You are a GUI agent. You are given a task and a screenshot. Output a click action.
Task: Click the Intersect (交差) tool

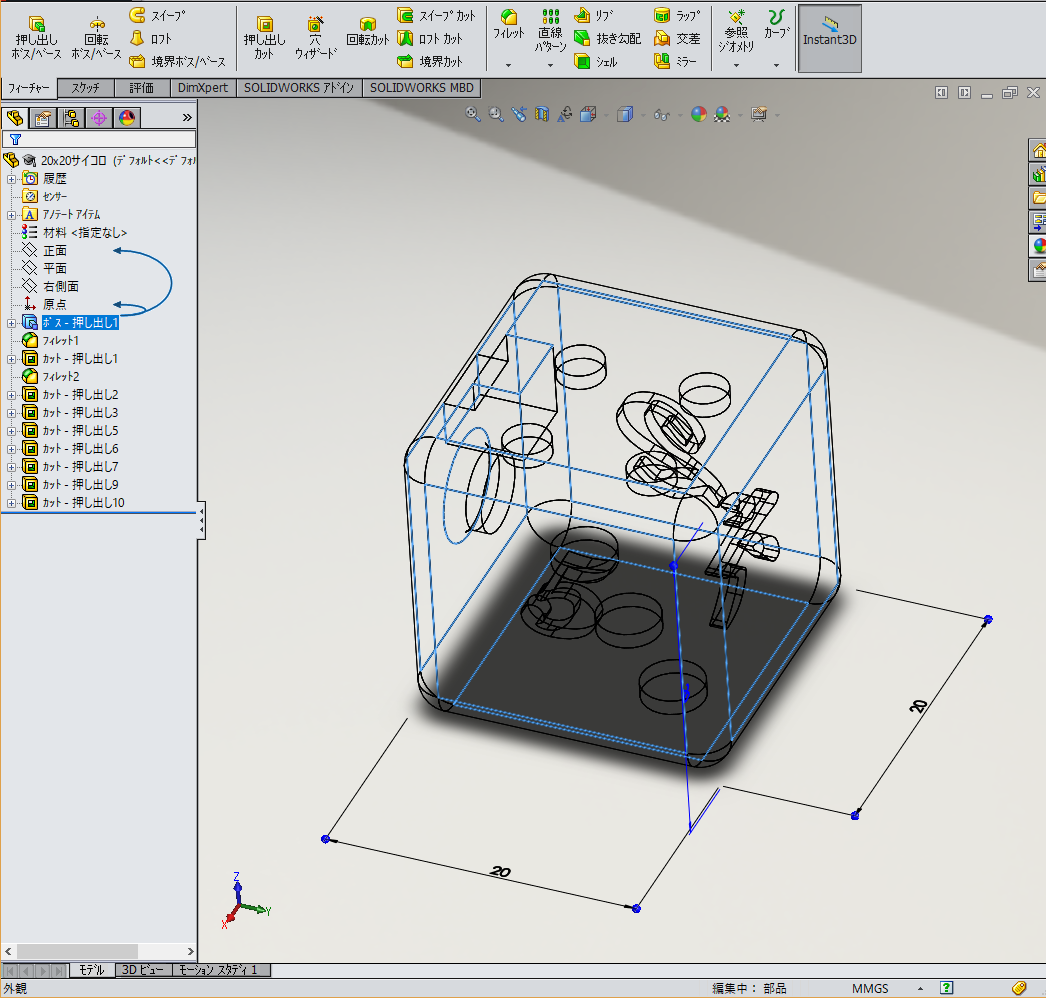(677, 38)
